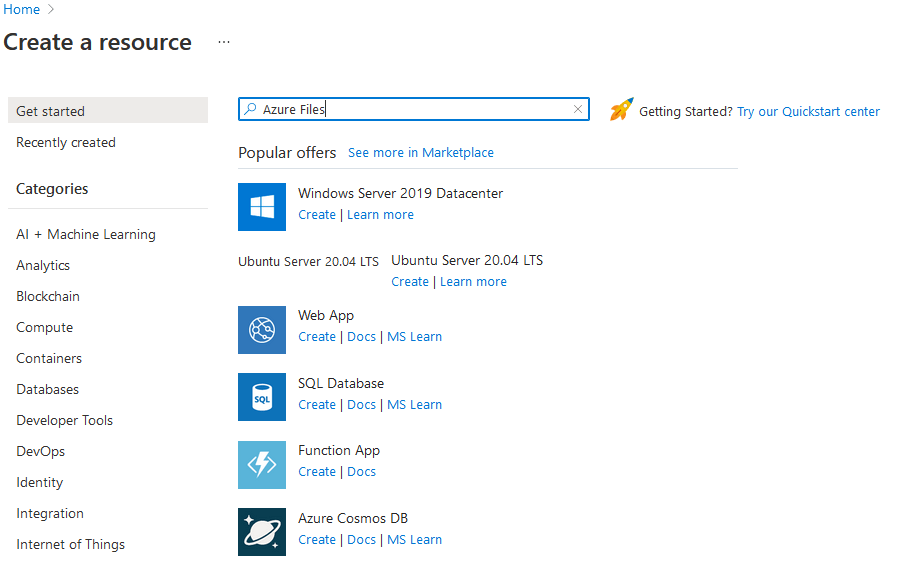Screen dimensions: 898x564
Task: Click into the Azure Files search field
Action: coord(413,109)
